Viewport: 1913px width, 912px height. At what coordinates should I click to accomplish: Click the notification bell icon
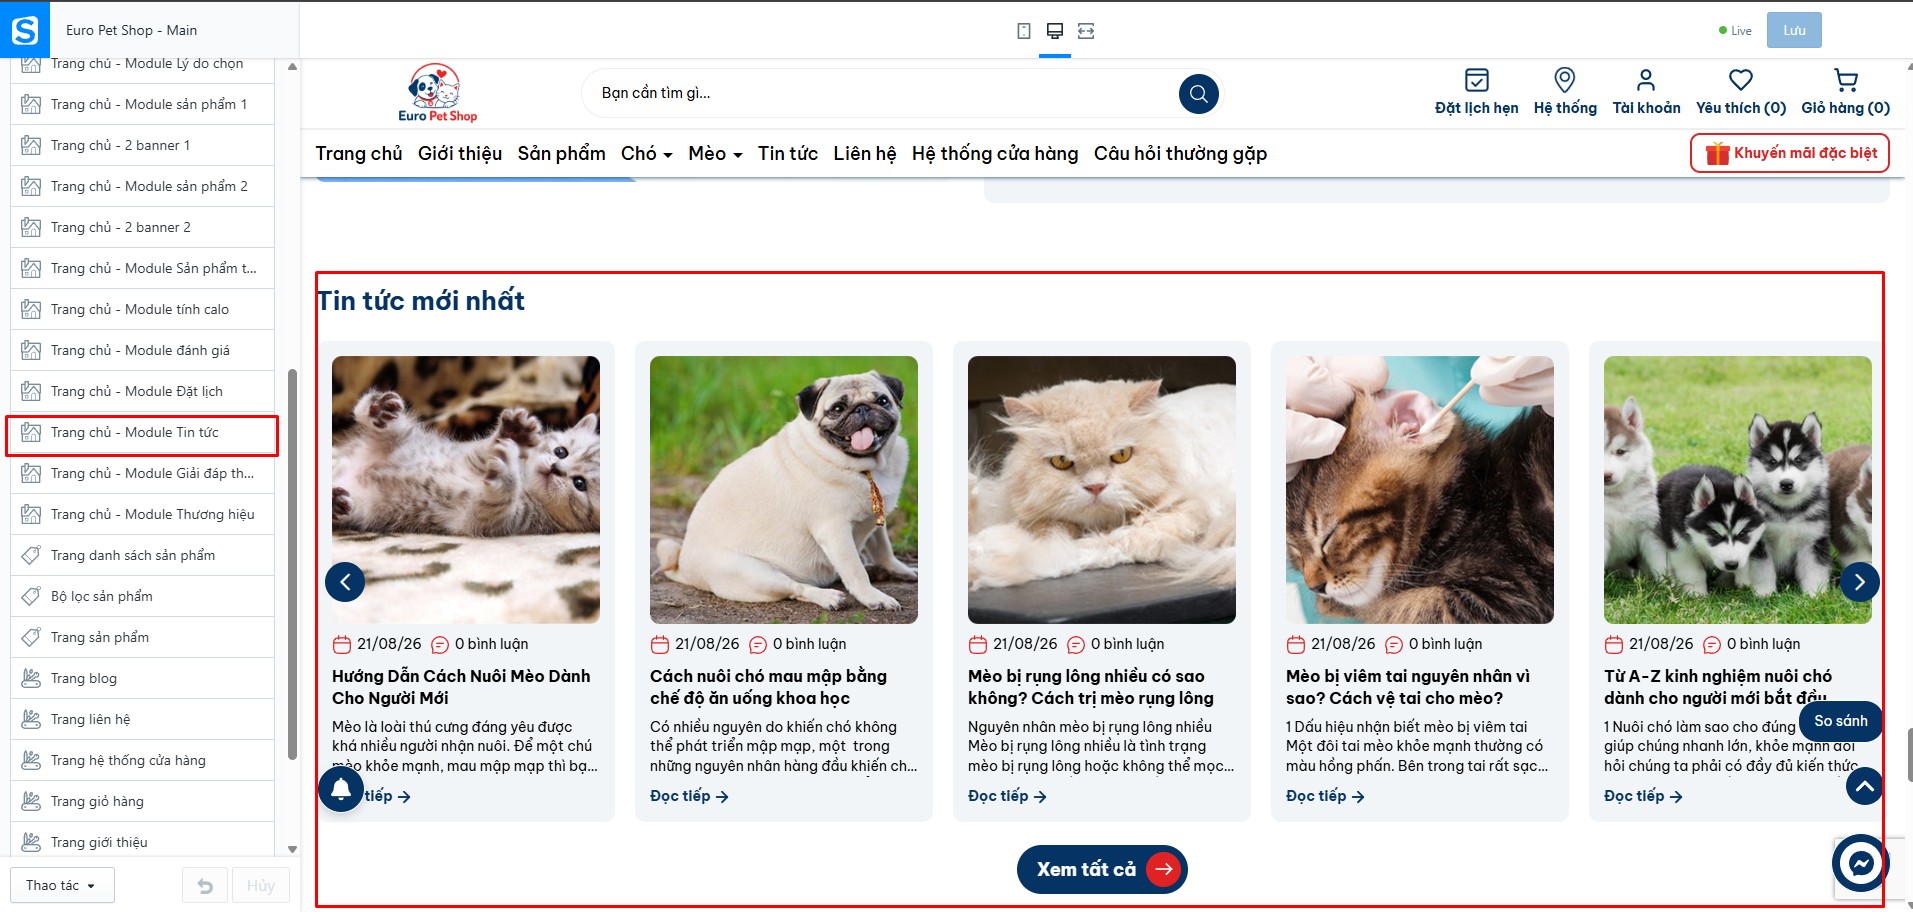(x=341, y=789)
